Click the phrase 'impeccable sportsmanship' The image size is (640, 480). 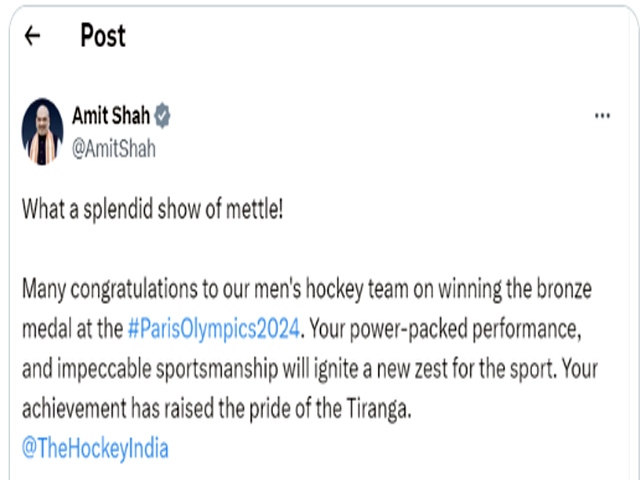click(x=167, y=369)
